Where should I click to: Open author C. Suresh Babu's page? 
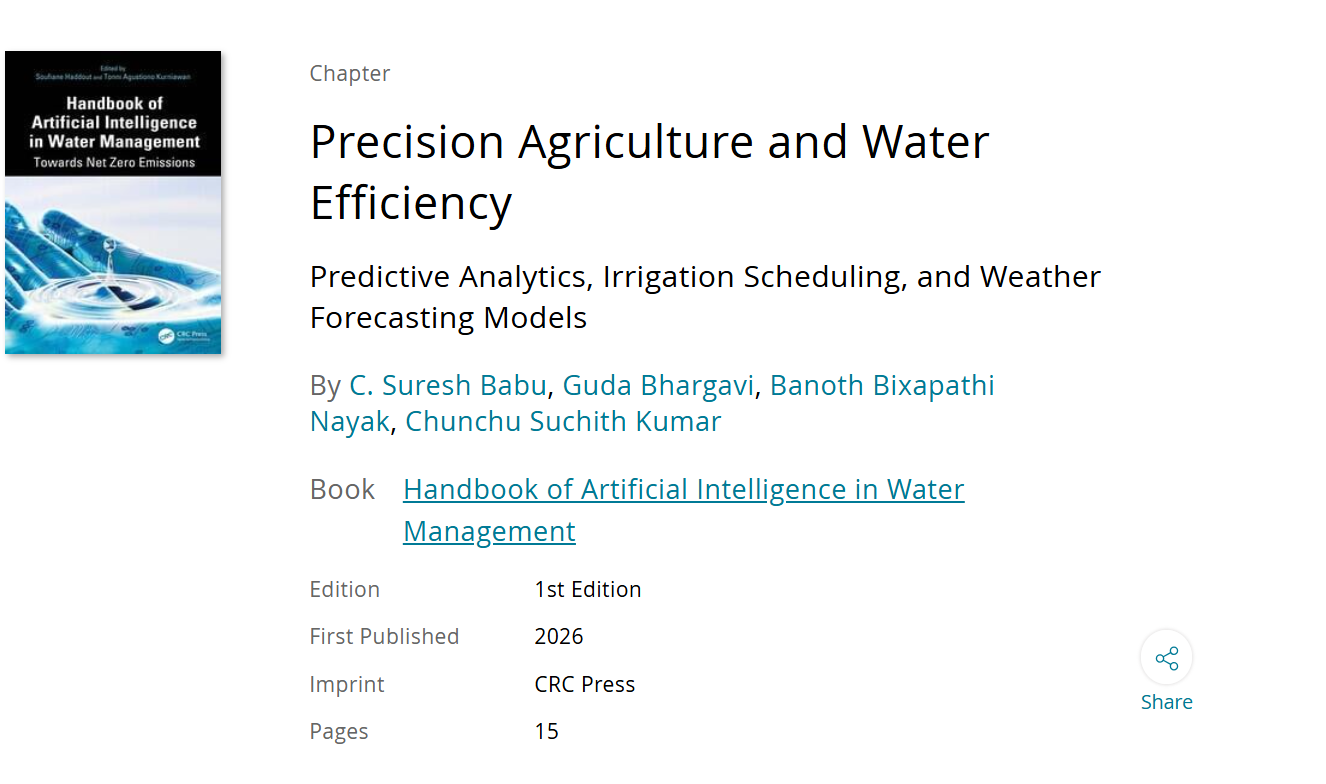pos(448,385)
